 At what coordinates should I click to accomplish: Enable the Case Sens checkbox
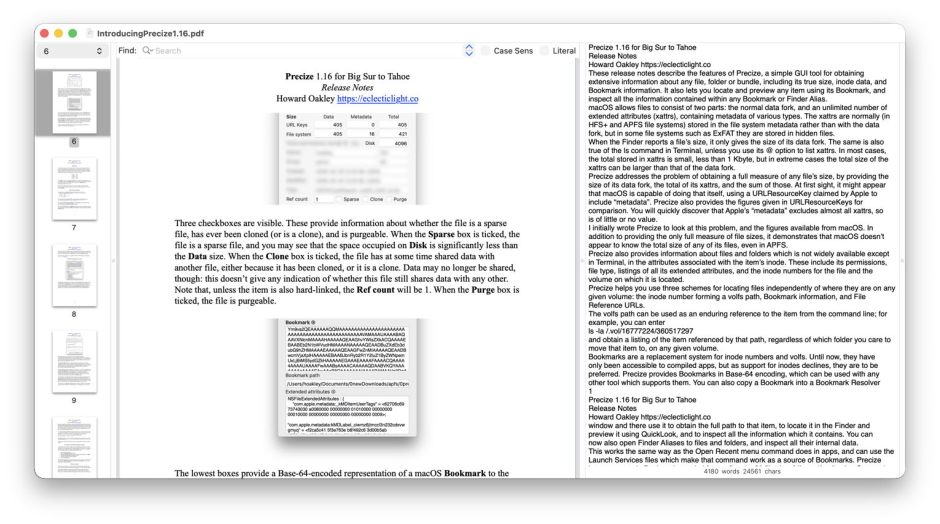(x=485, y=51)
